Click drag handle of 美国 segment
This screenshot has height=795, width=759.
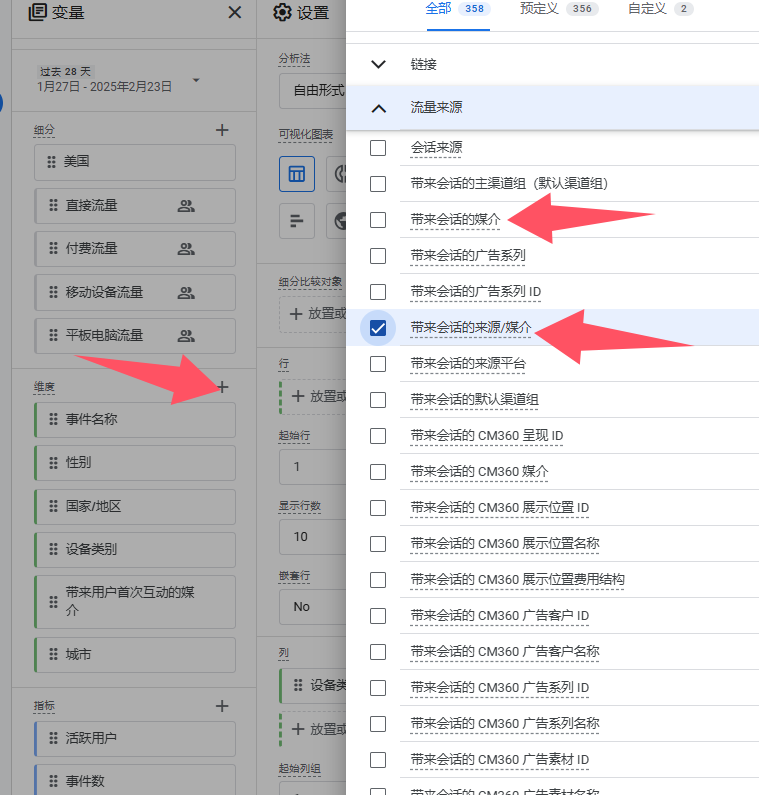pos(51,162)
